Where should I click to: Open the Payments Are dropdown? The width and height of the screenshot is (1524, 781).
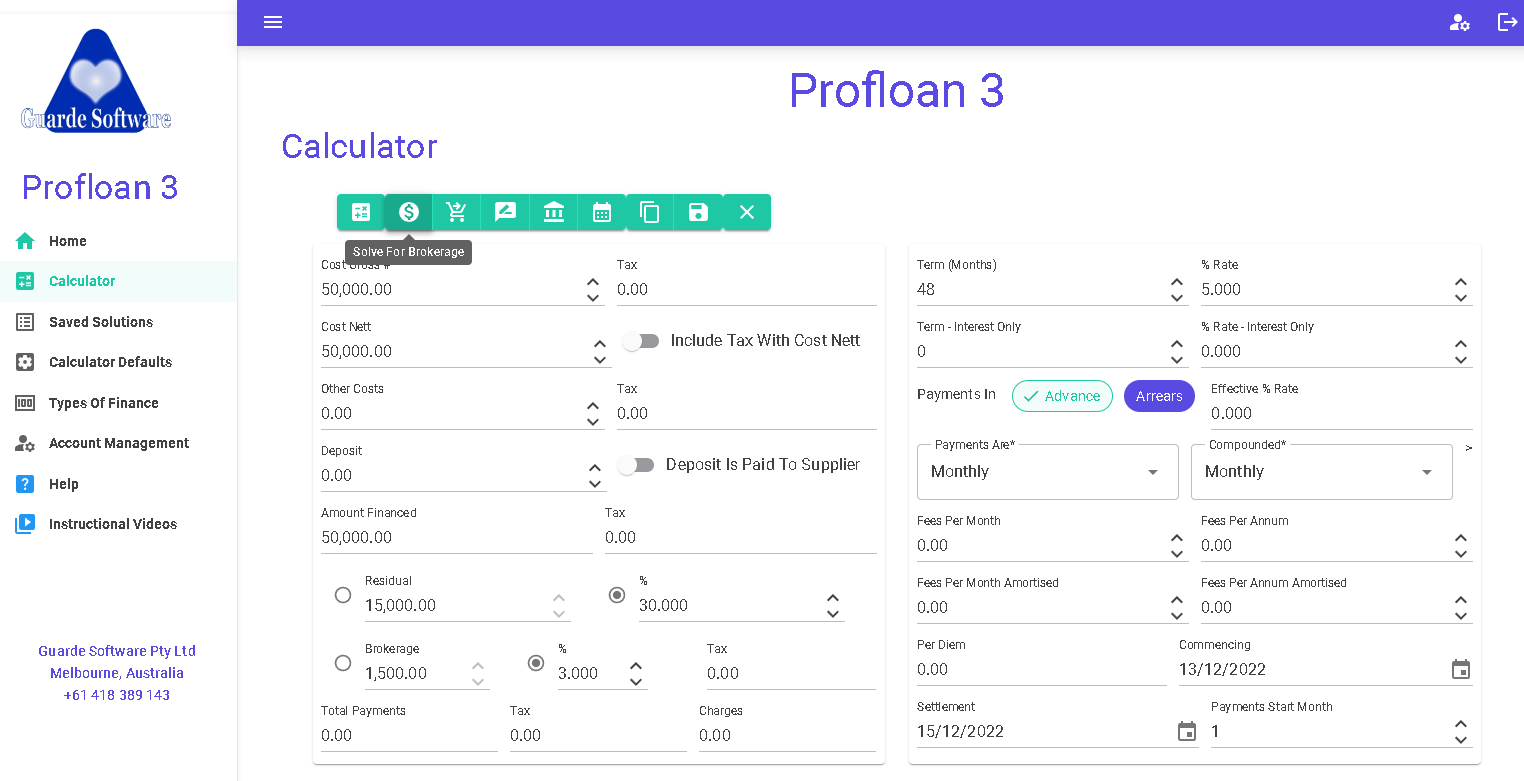pyautogui.click(x=1047, y=472)
